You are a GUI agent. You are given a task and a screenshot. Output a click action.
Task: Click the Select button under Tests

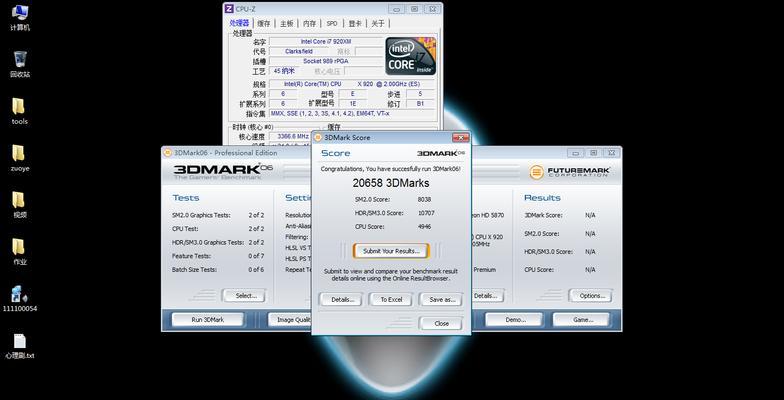246,296
